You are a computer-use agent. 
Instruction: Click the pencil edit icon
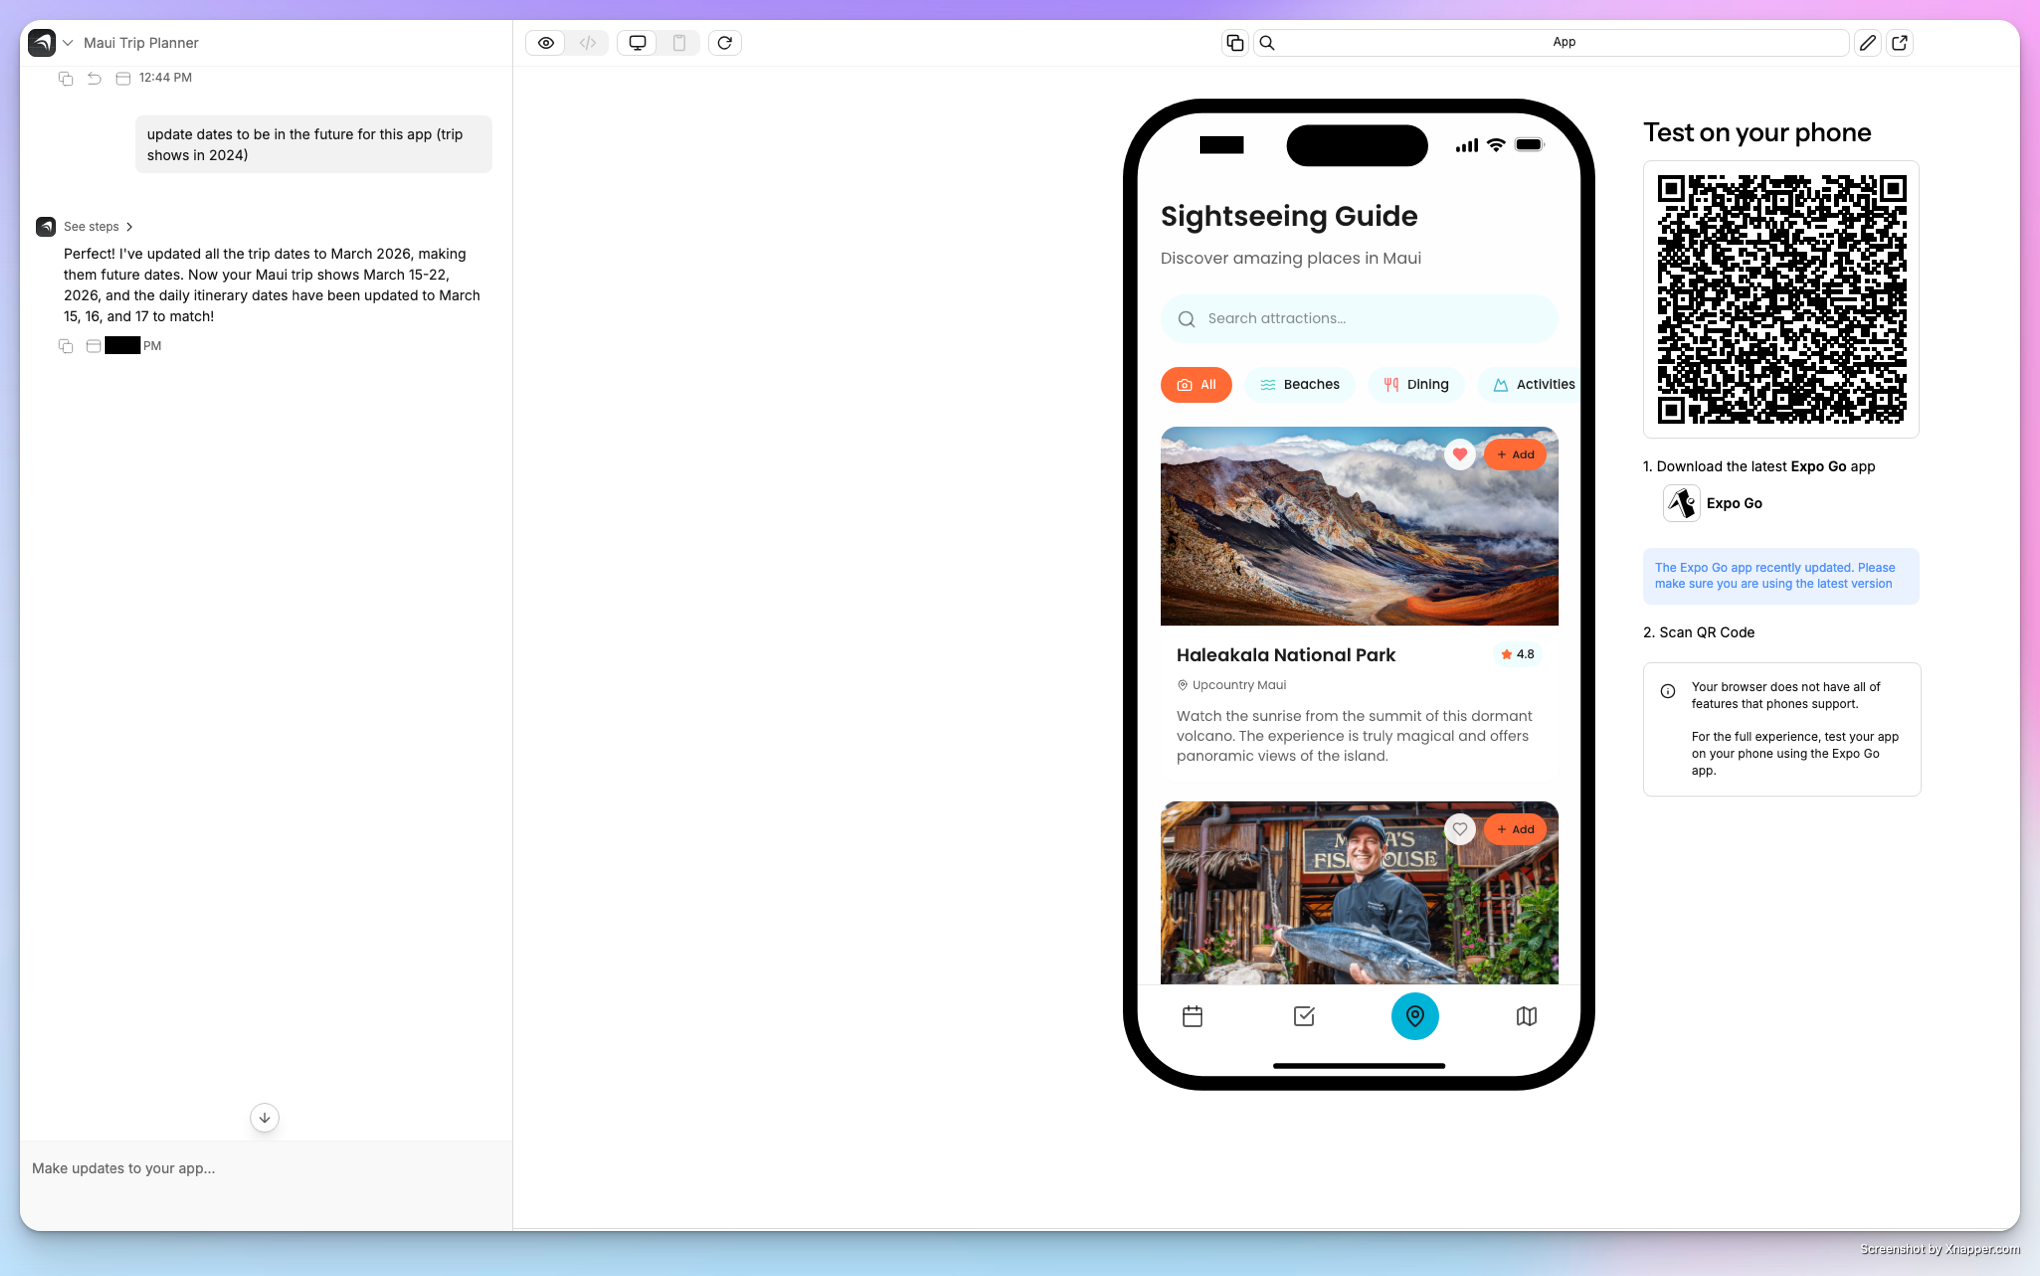pos(1867,43)
